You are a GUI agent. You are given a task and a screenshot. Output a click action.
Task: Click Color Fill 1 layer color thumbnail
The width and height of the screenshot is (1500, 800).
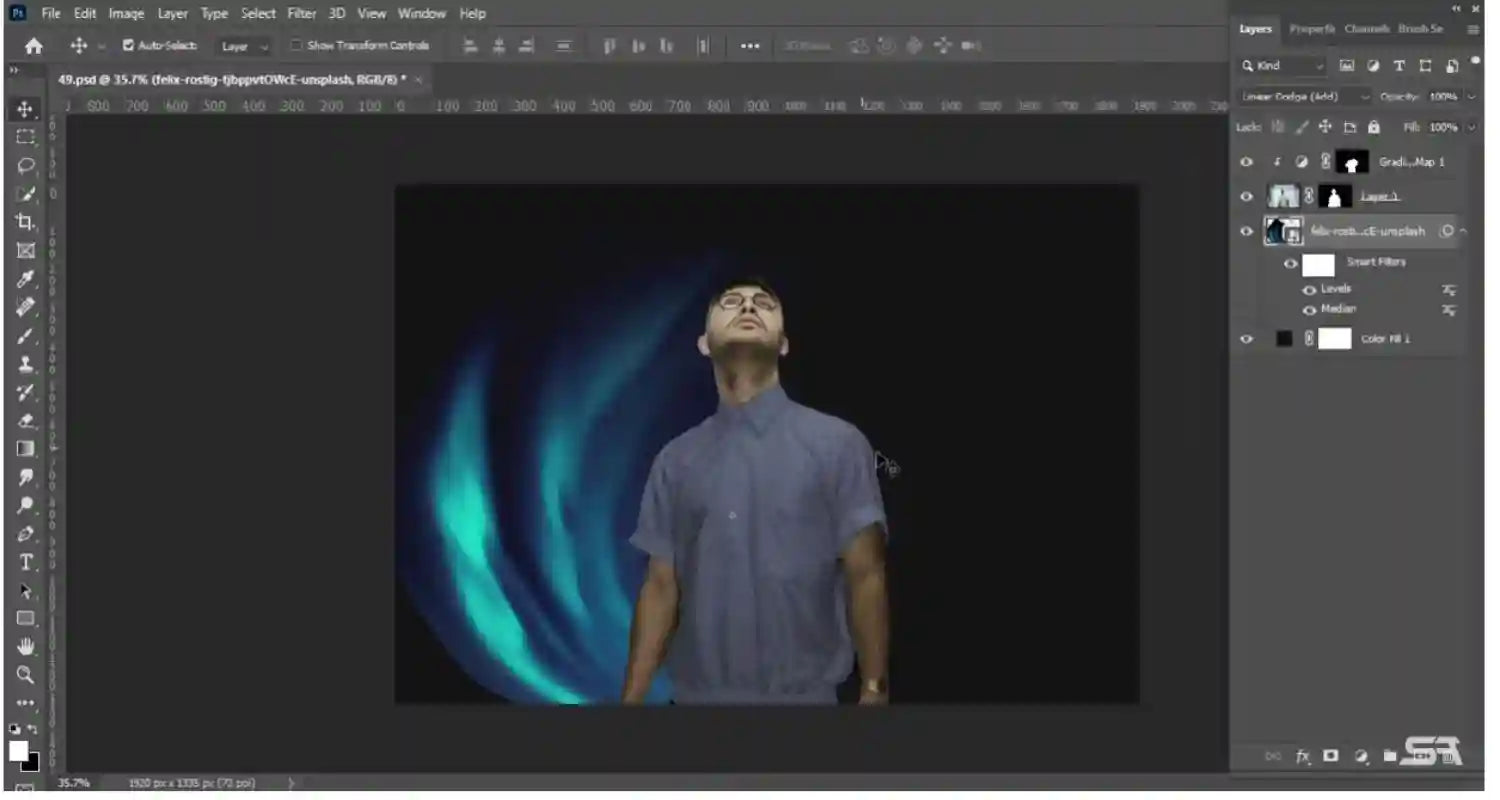point(1285,339)
